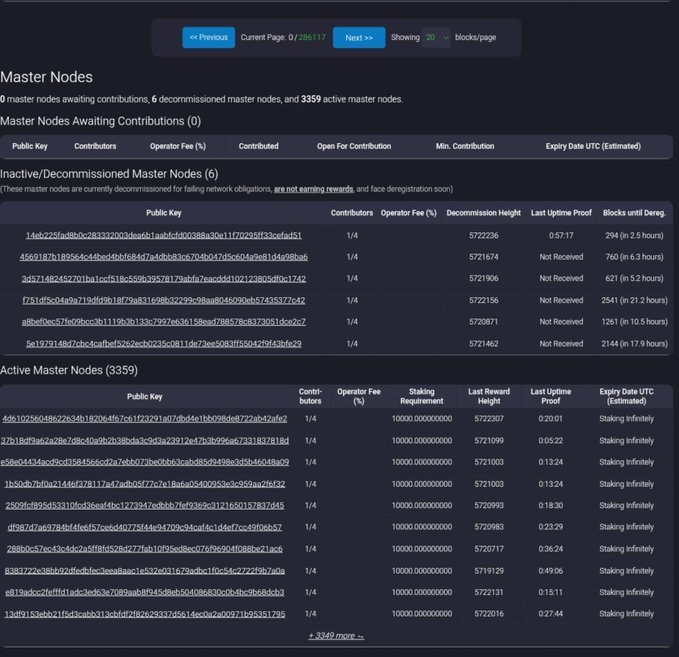Expand the '+ 3349 more' nodes link
Viewport: 679px width, 657px height.
pyautogui.click(x=336, y=636)
